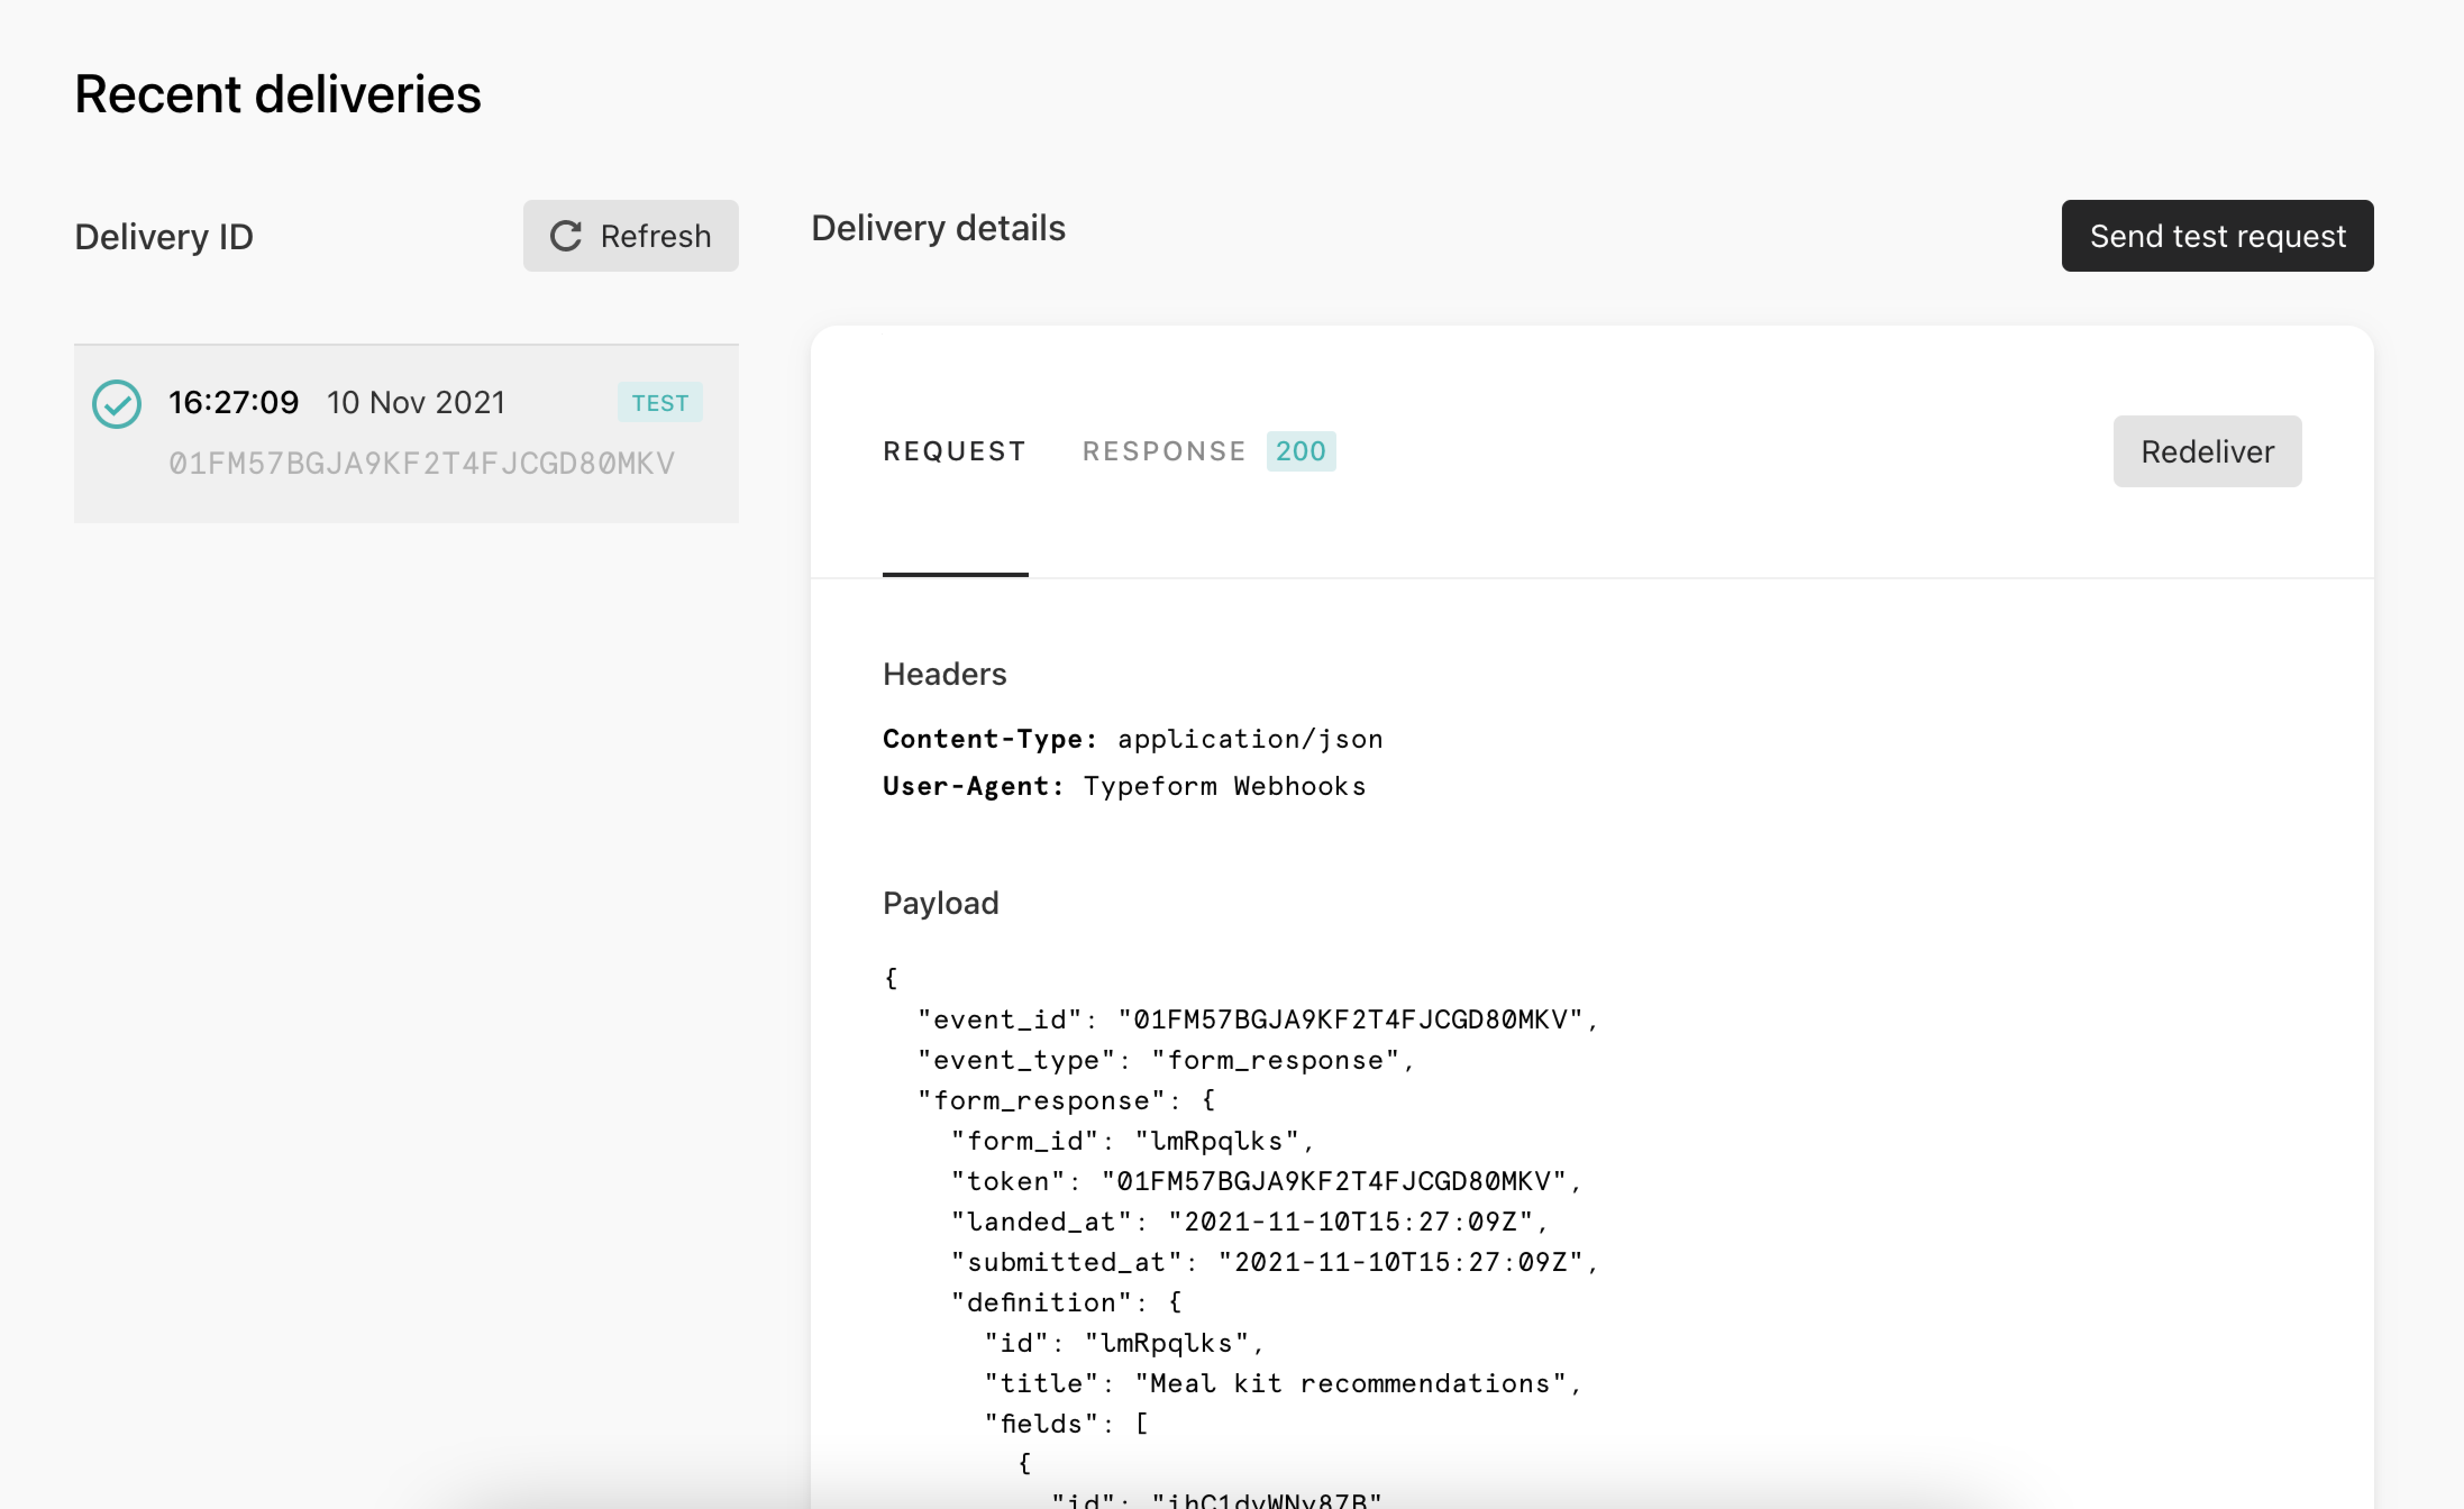Image resolution: width=2464 pixels, height=1509 pixels.
Task: Click the Recent deliveries page title
Action: coord(277,94)
